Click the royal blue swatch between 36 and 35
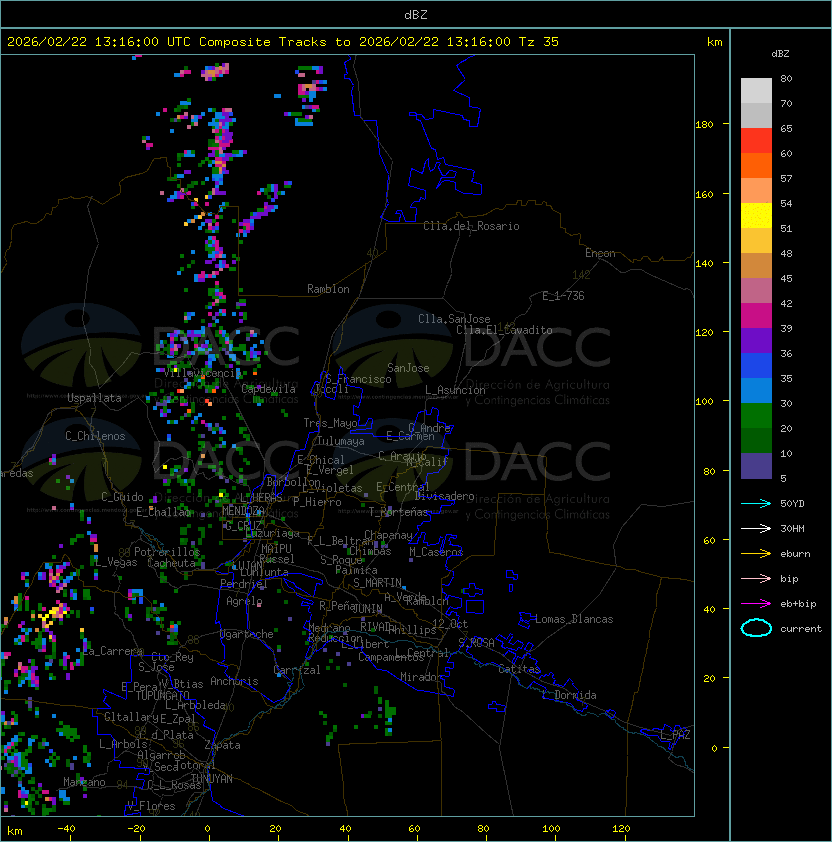 (x=756, y=366)
